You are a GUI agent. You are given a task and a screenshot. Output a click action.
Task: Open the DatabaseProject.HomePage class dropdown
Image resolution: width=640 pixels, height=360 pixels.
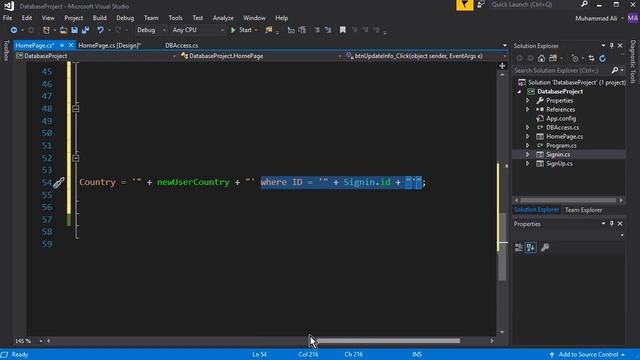[261, 56]
